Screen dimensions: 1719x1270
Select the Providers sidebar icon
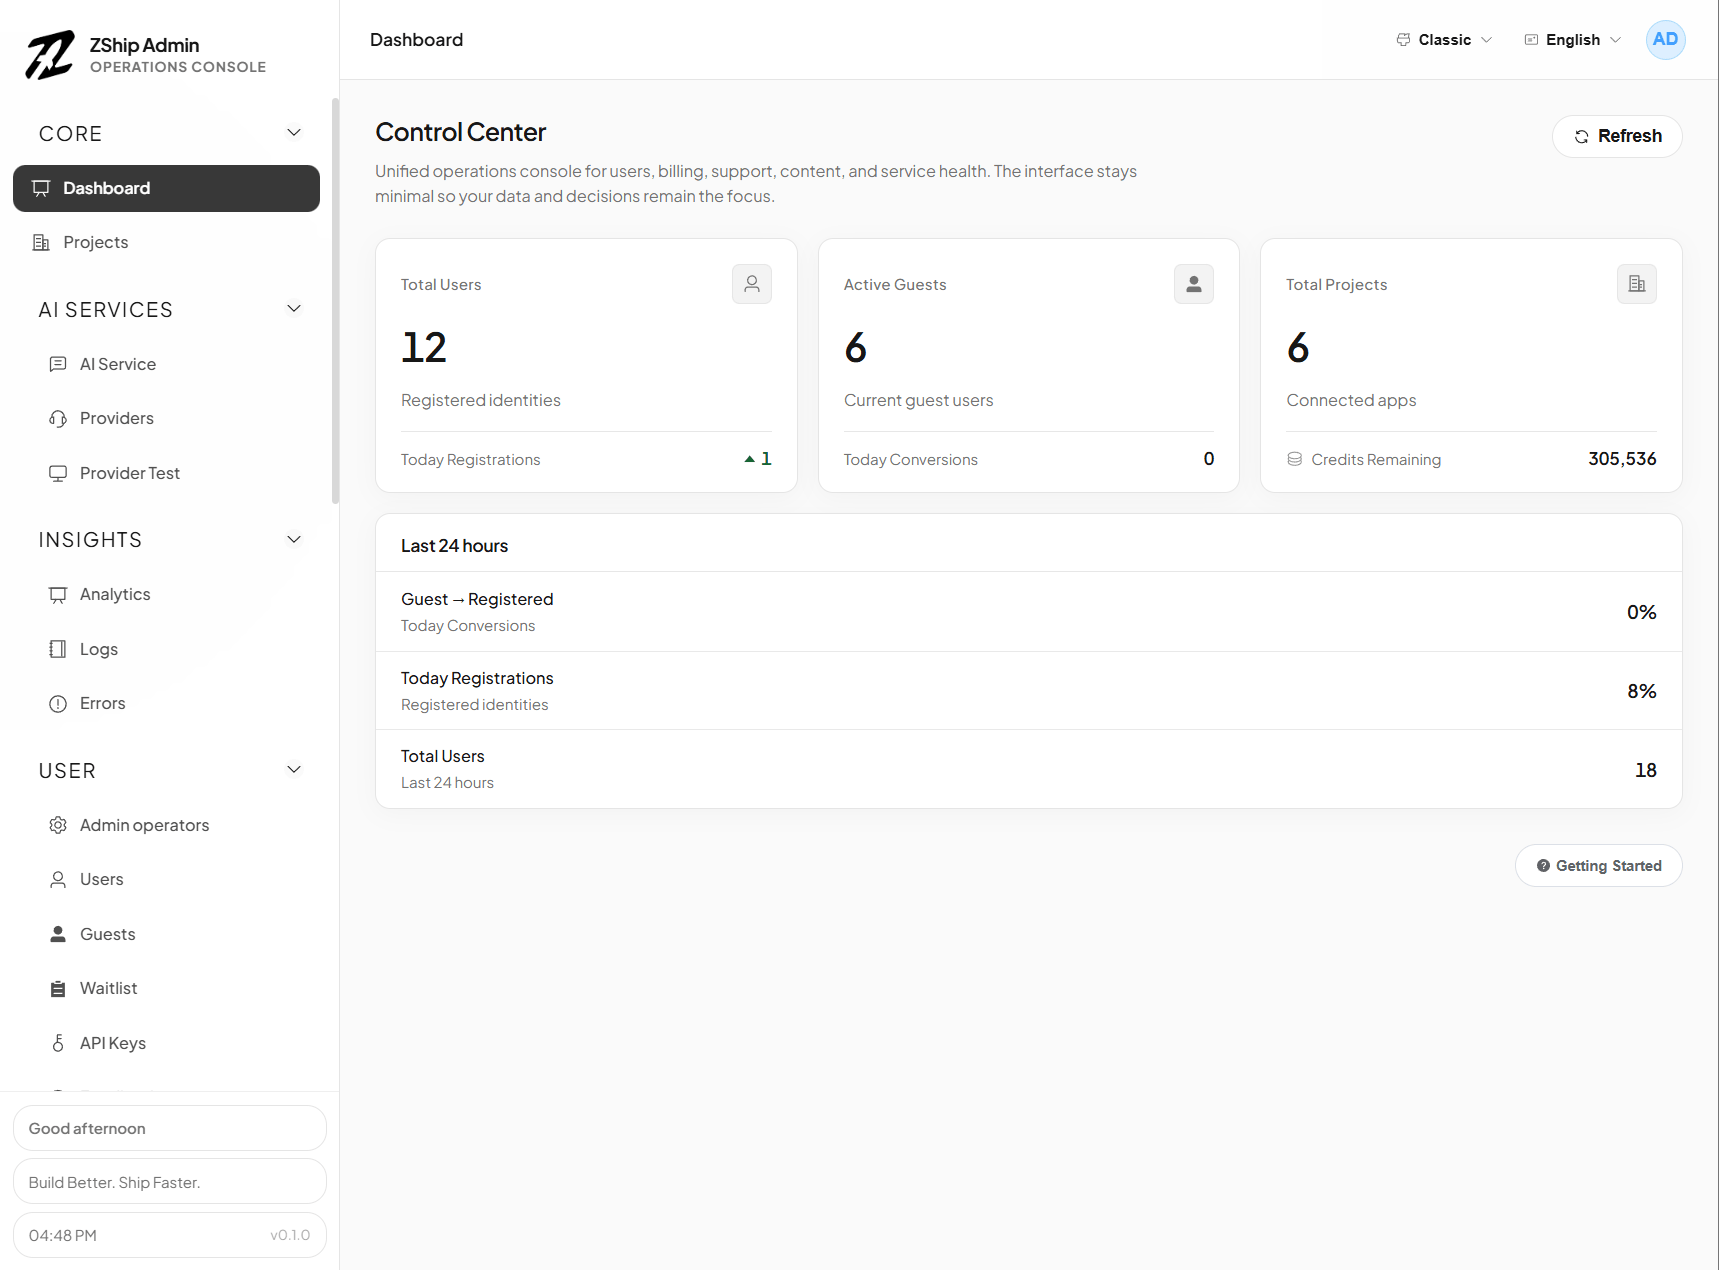coord(59,418)
